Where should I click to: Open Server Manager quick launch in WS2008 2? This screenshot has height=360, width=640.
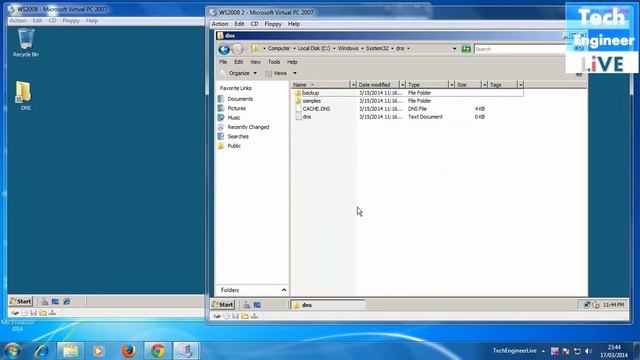pos(247,305)
